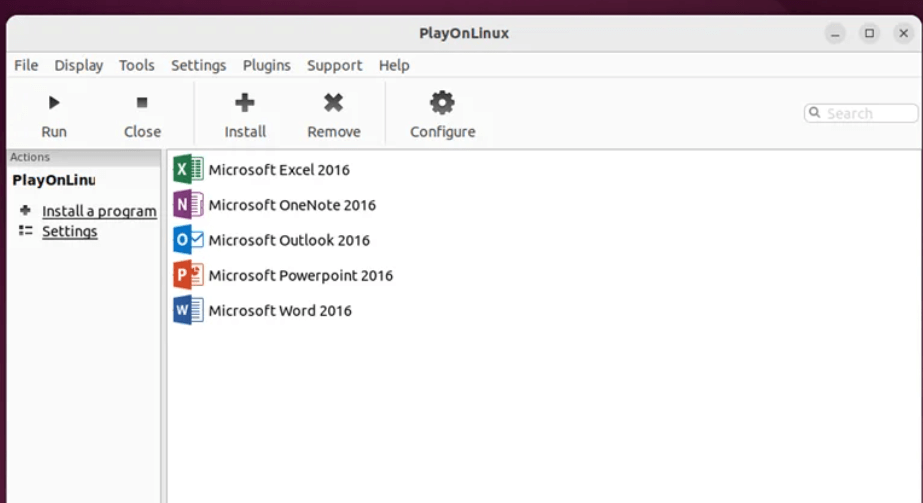Select the Microsoft Word 2016 icon

(188, 311)
